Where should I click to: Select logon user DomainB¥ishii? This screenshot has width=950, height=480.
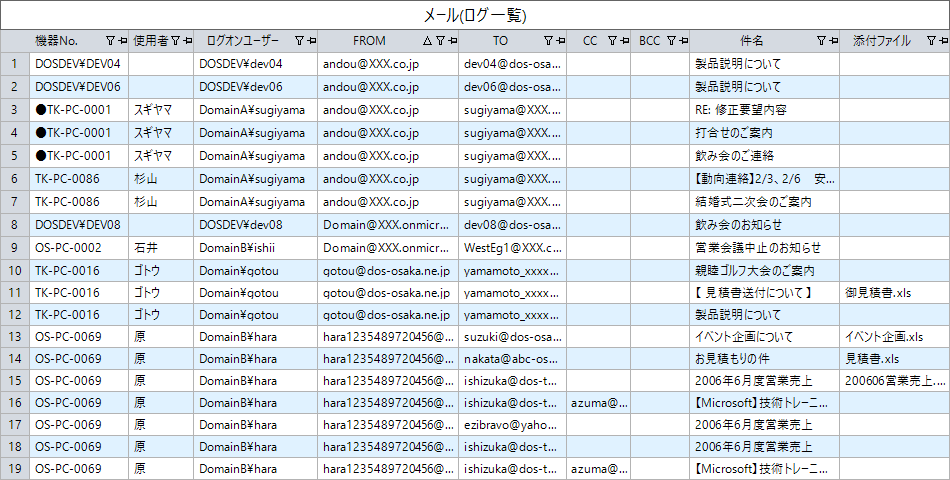pos(256,248)
